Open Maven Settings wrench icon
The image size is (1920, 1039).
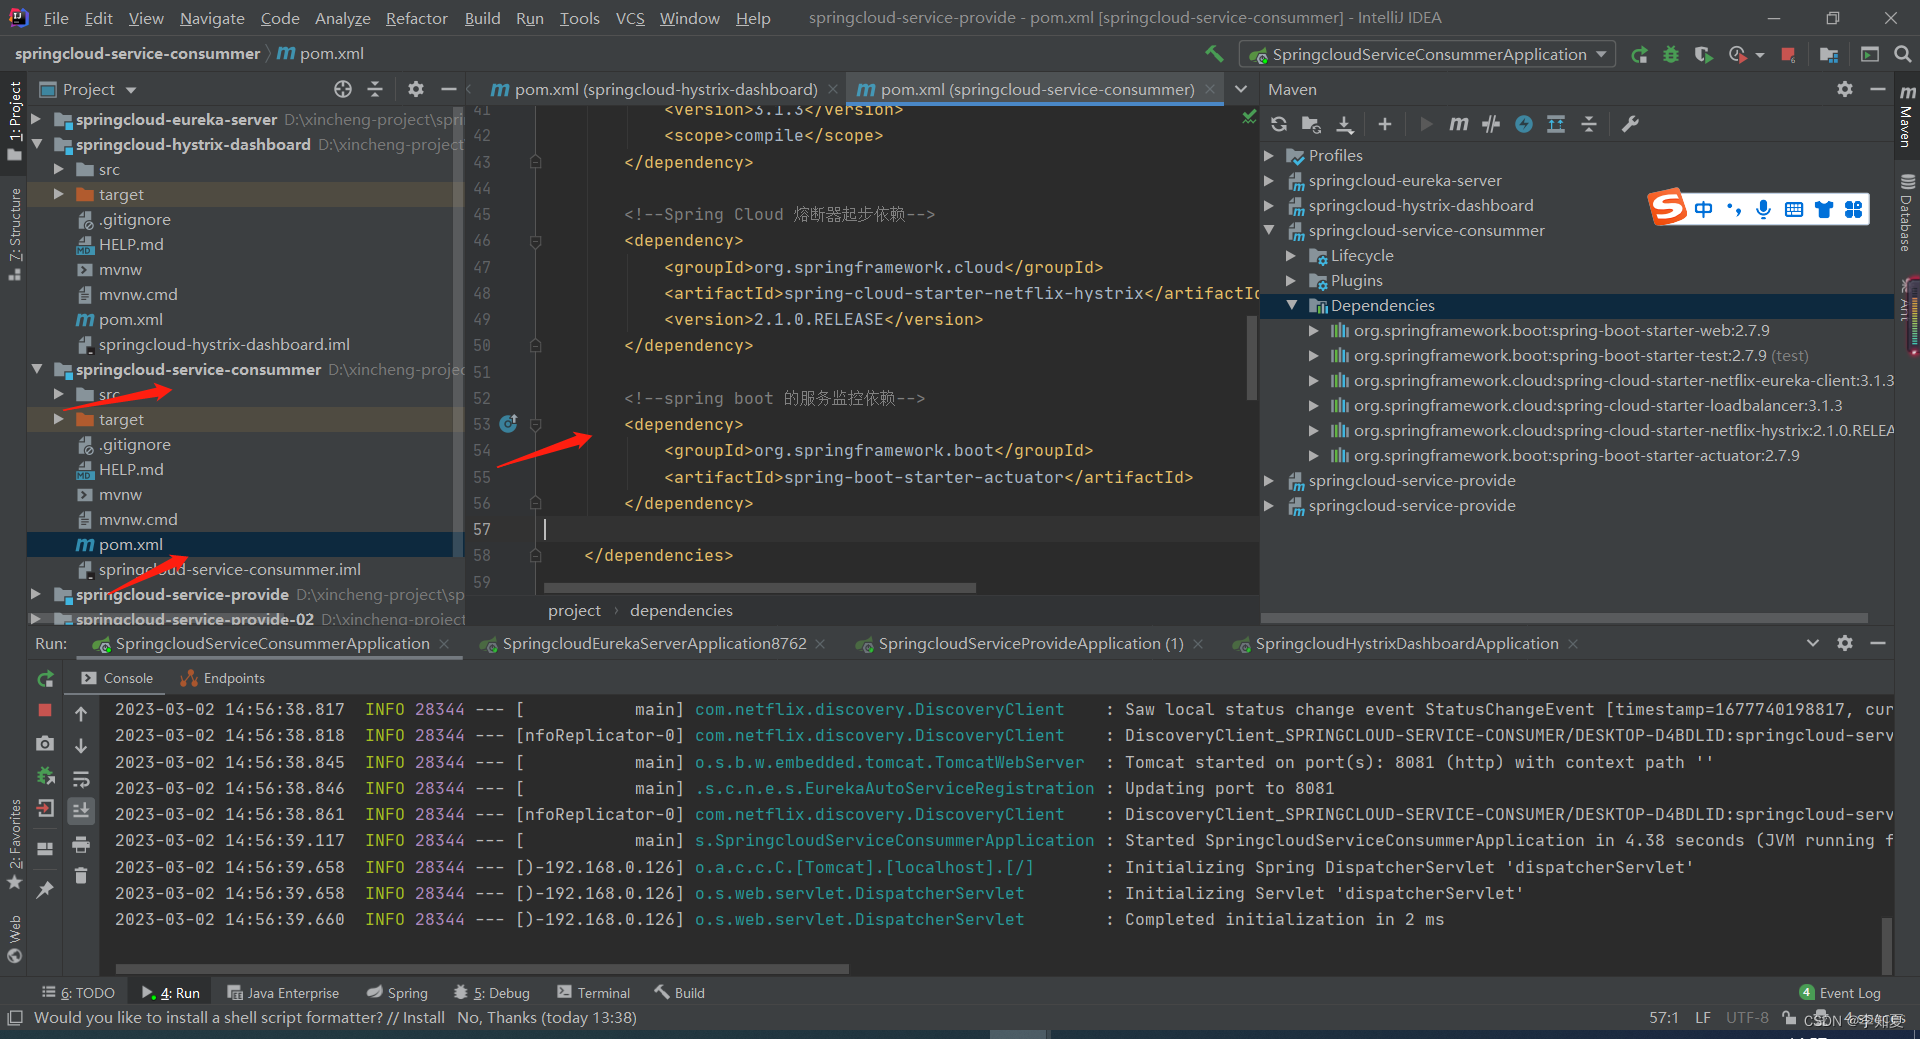point(1630,124)
